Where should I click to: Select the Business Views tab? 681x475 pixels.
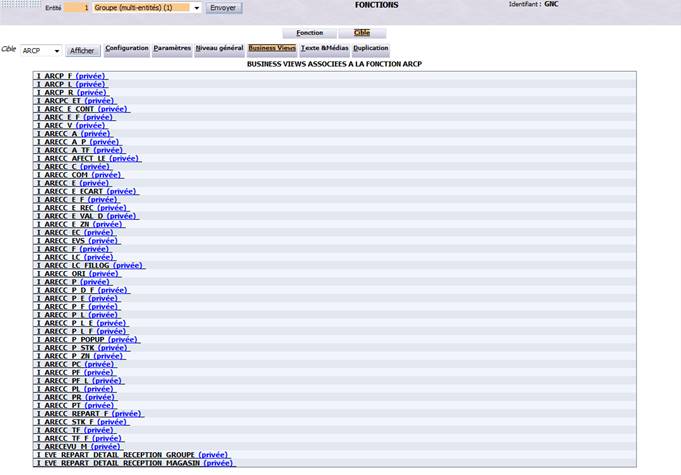click(x=272, y=49)
